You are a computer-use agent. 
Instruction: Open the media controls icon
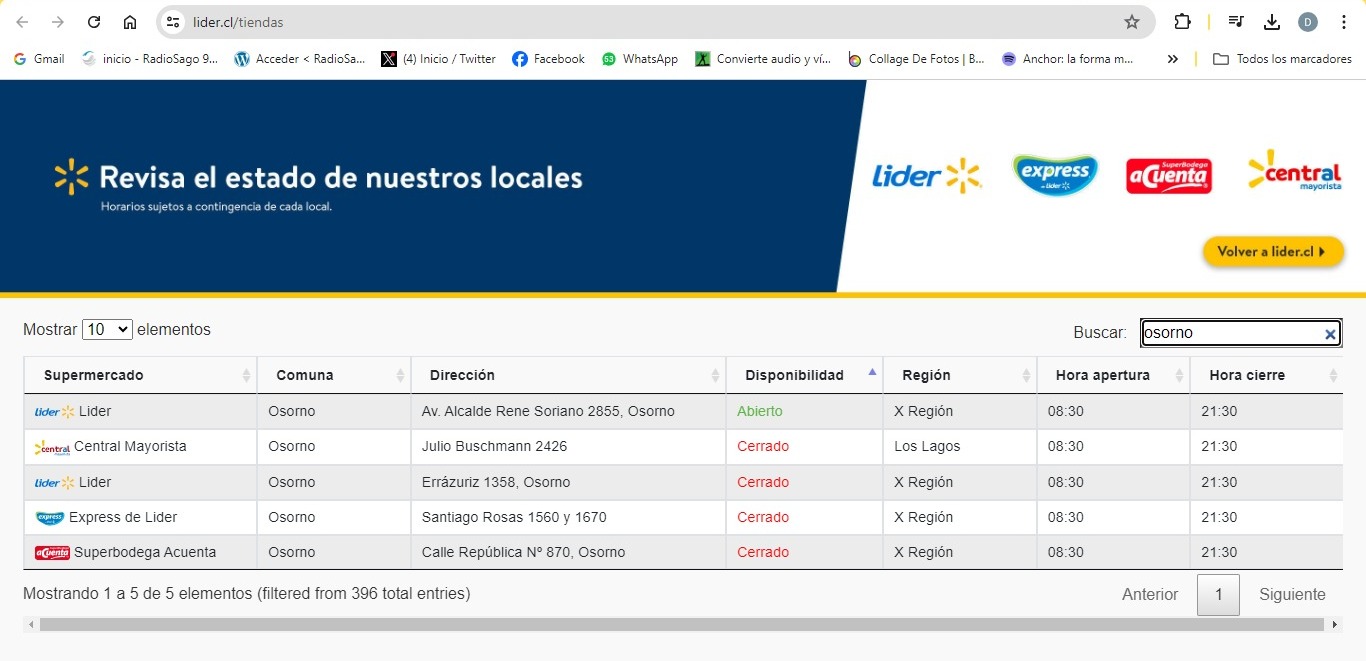click(x=1236, y=22)
